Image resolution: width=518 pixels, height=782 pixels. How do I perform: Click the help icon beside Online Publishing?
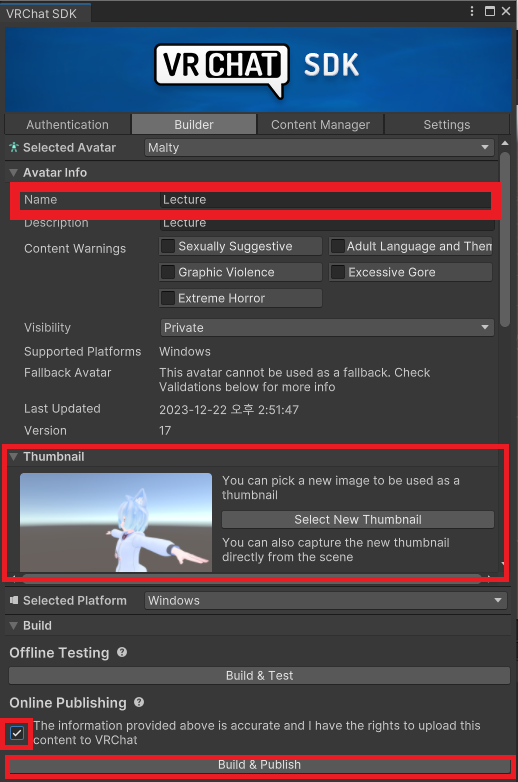(x=139, y=702)
